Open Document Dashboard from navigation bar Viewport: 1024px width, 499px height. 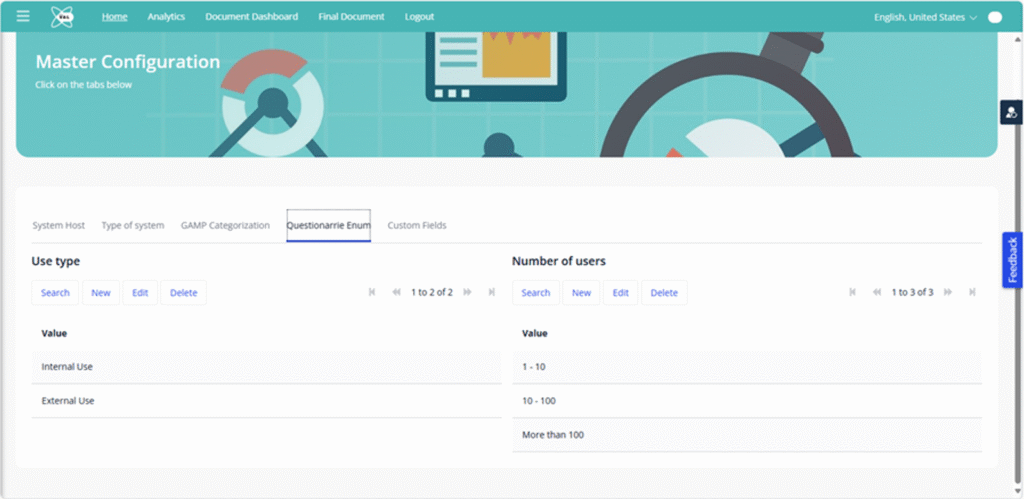251,17
